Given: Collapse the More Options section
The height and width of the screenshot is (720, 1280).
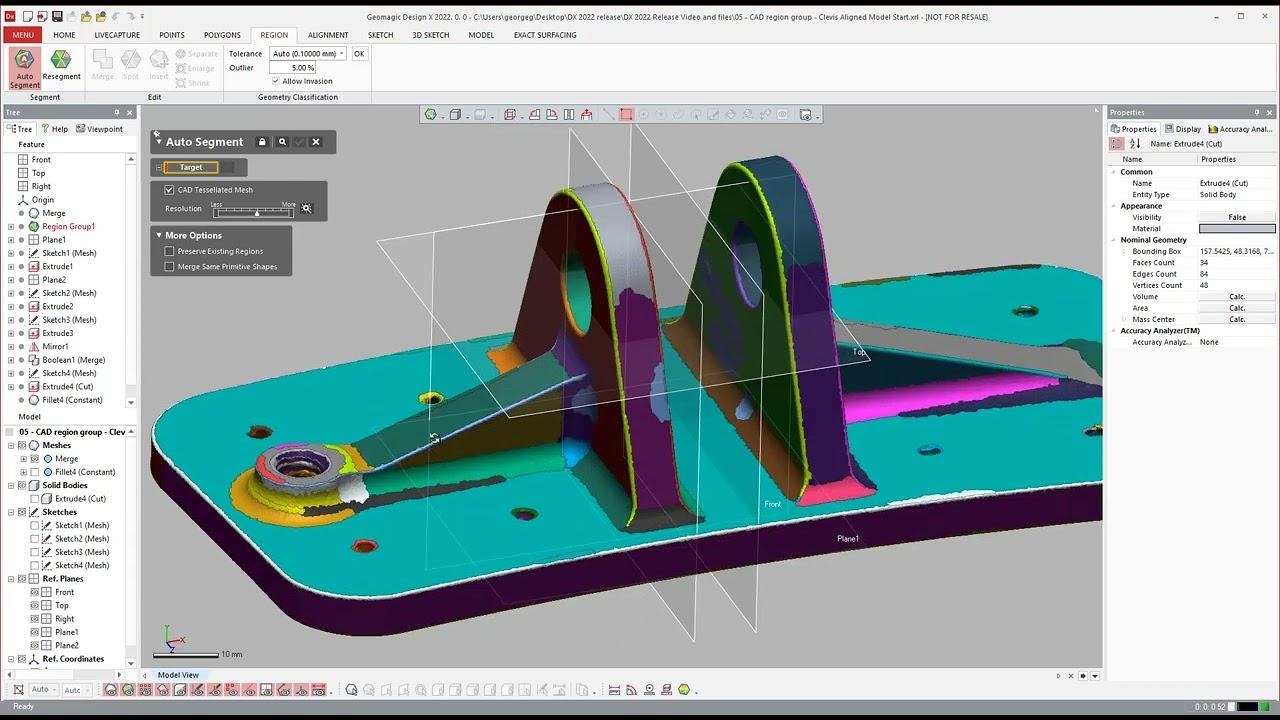Looking at the screenshot, I should click(x=158, y=236).
